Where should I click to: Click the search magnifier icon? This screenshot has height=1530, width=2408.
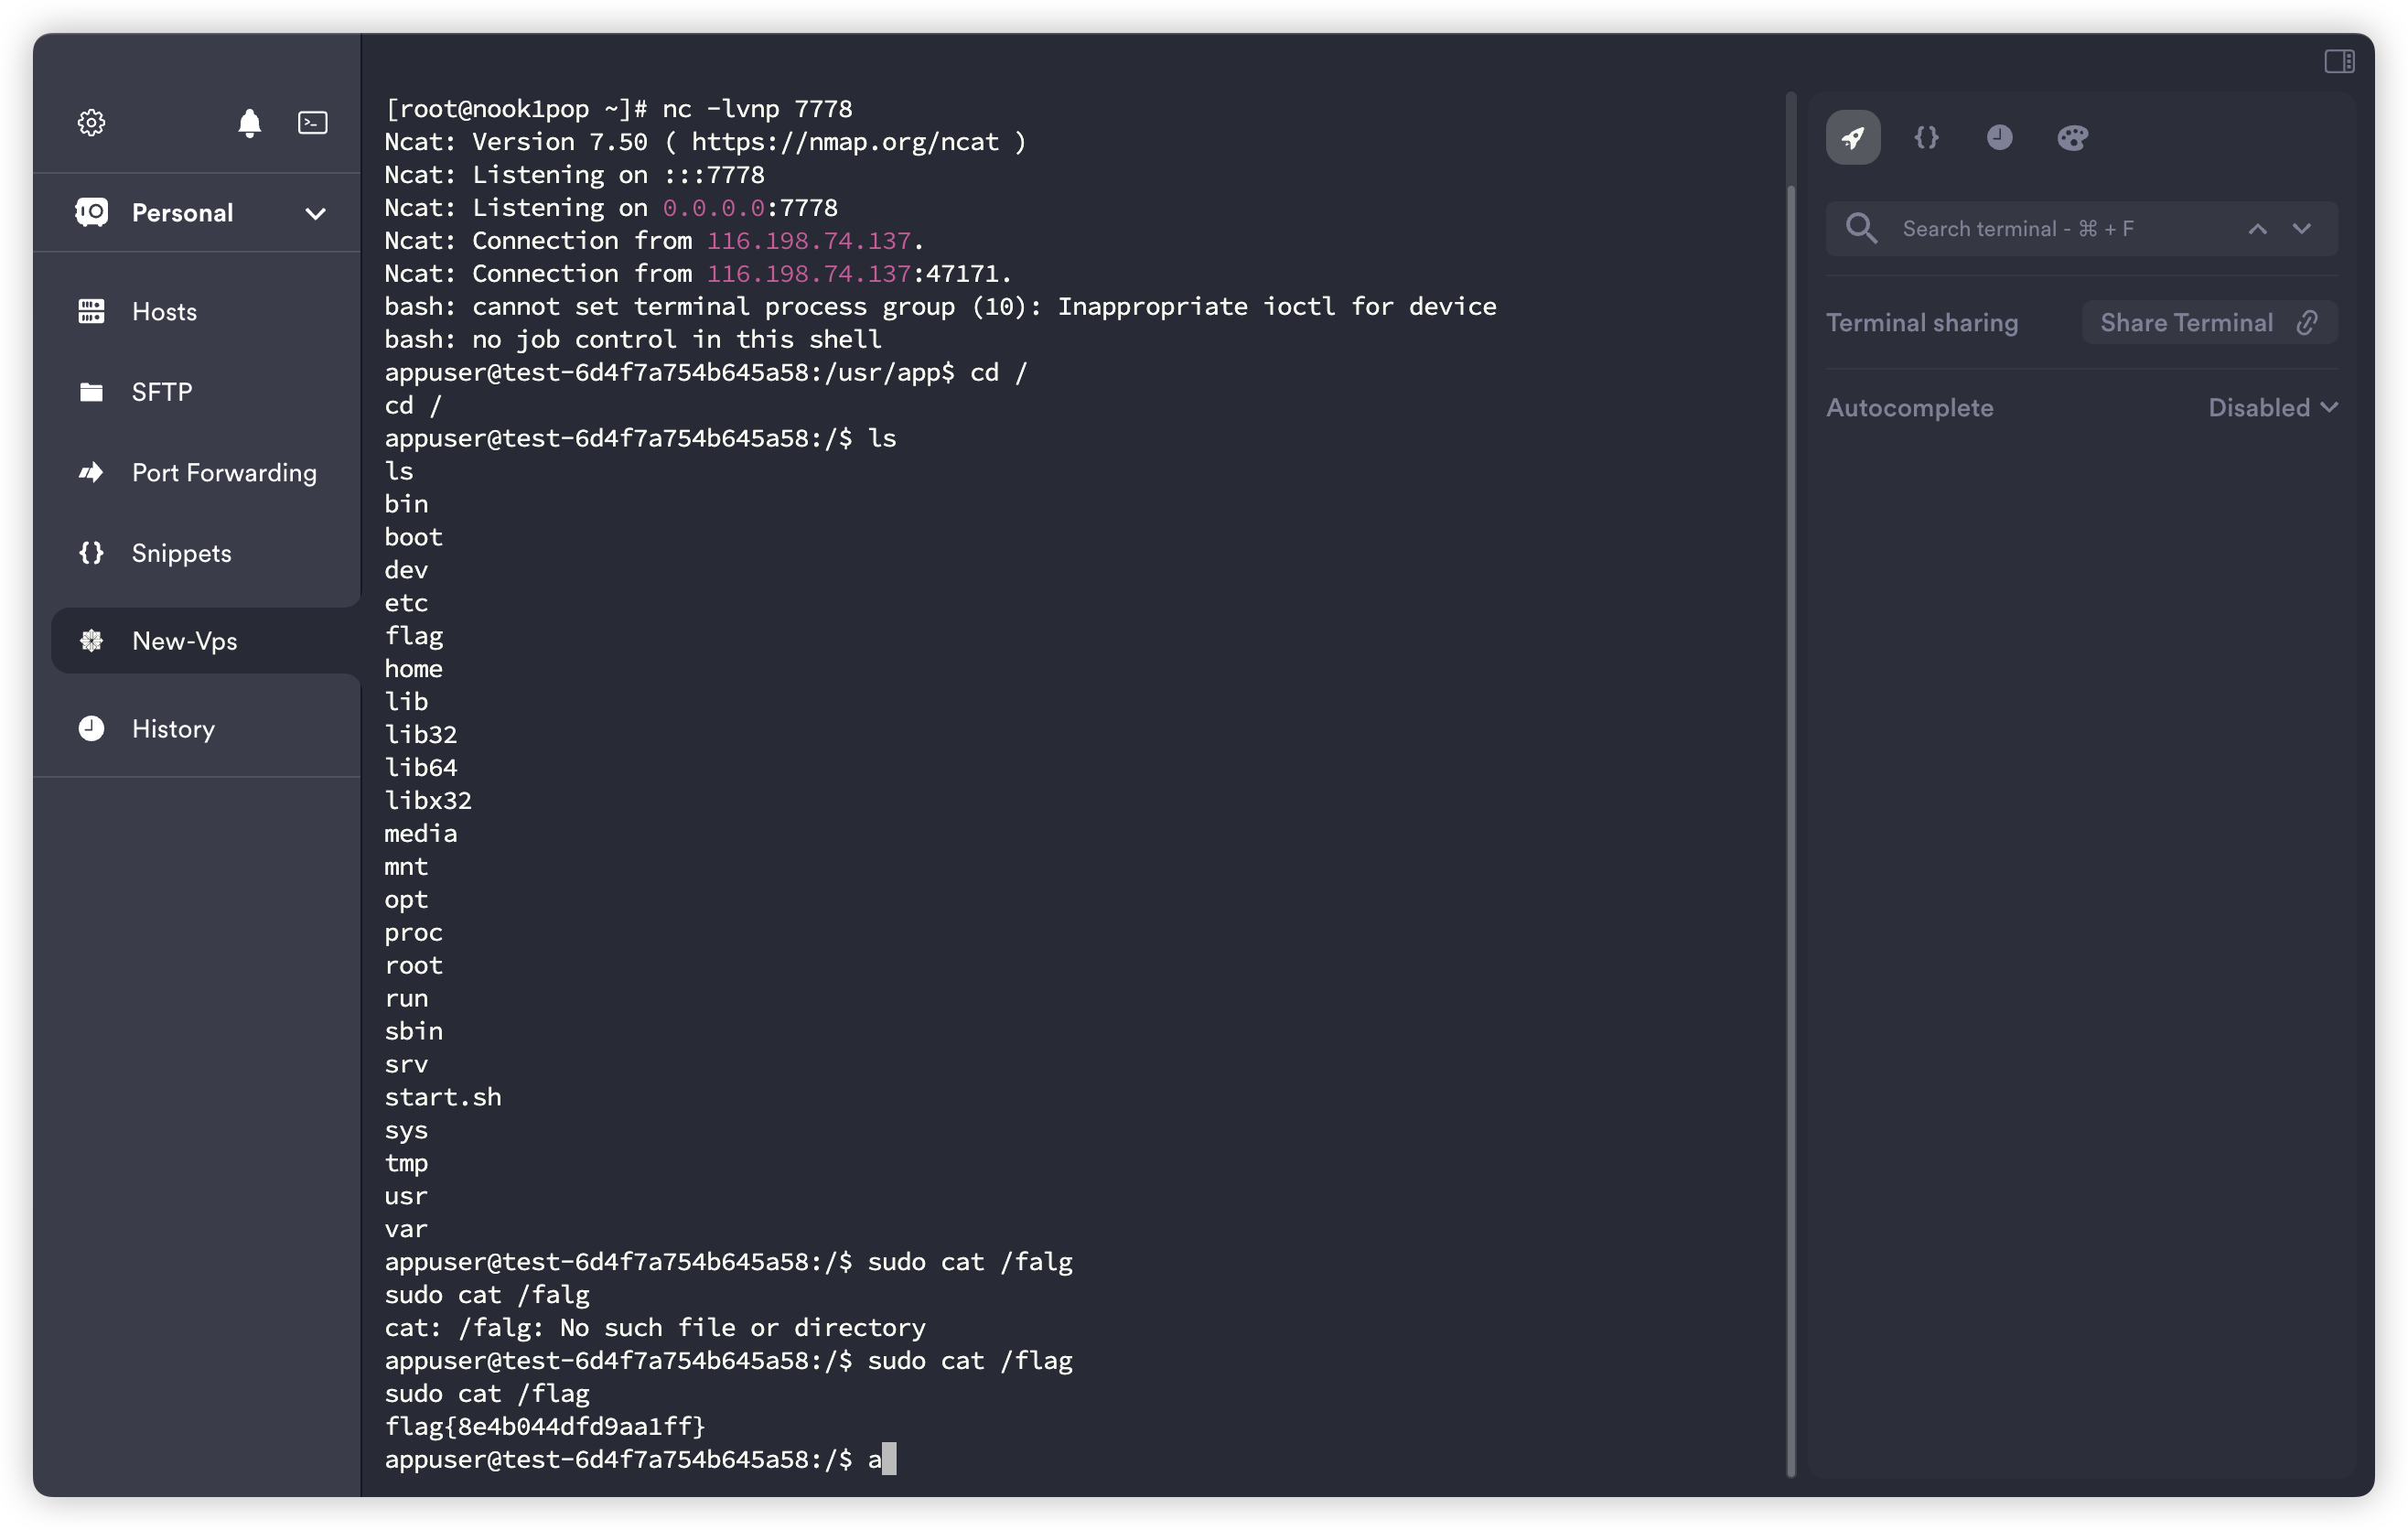coord(1861,228)
